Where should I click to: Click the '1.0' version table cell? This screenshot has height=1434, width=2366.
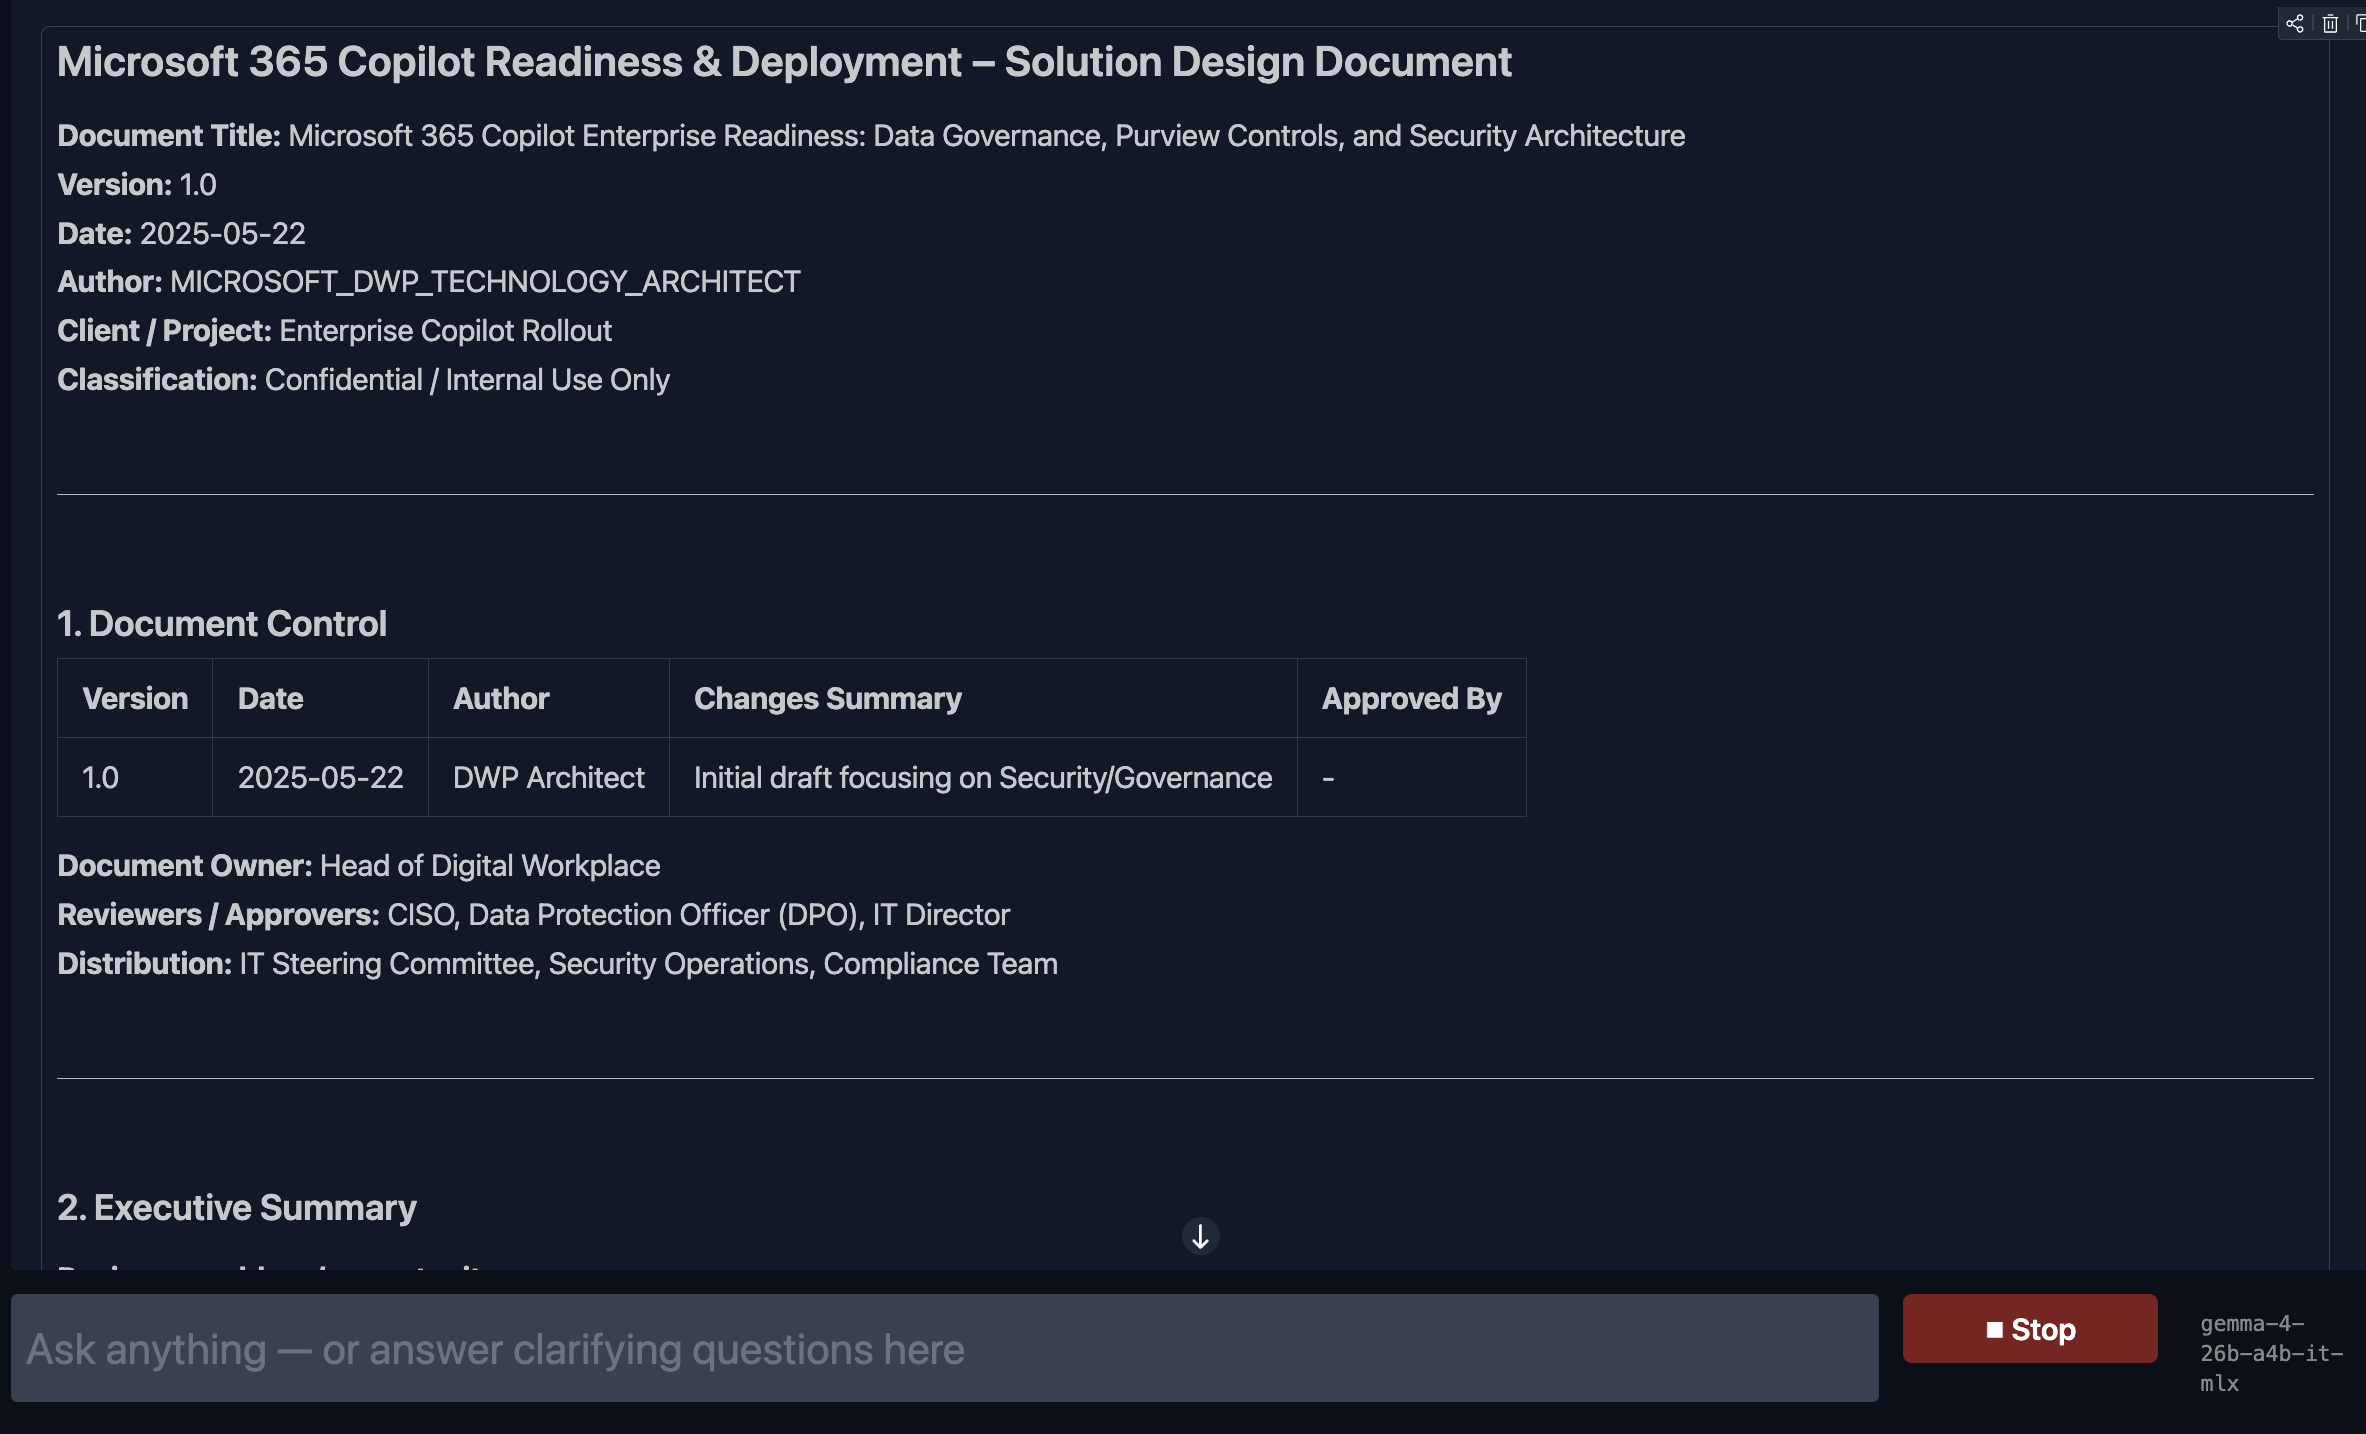[x=135, y=777]
